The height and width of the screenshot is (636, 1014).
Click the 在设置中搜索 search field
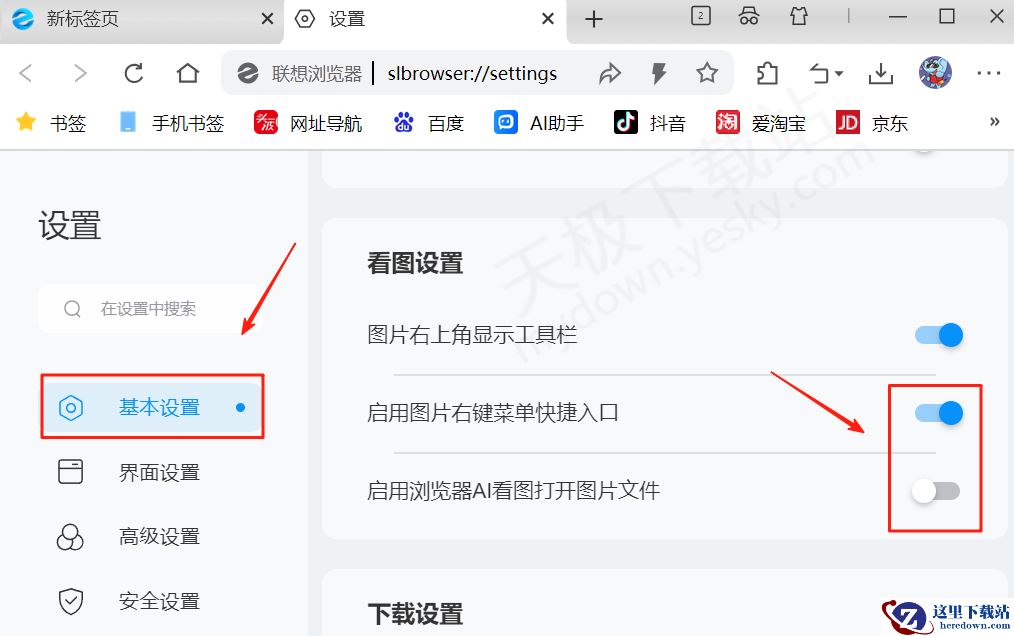point(150,309)
